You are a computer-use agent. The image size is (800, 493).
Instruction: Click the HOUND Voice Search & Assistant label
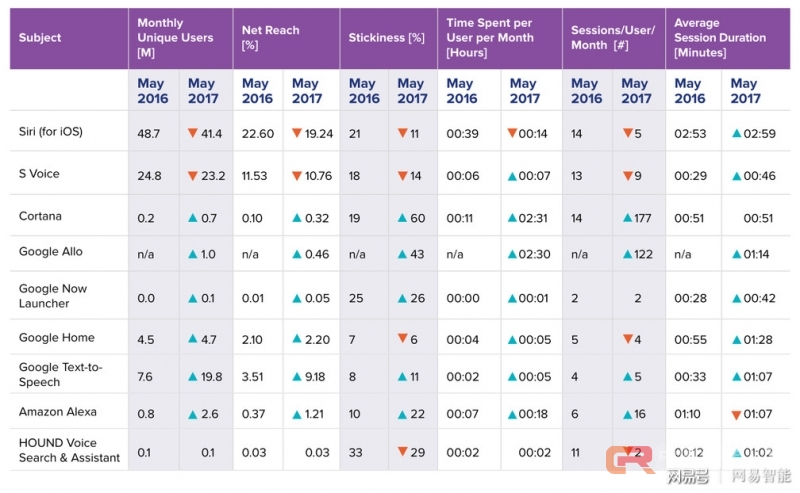pos(69,451)
